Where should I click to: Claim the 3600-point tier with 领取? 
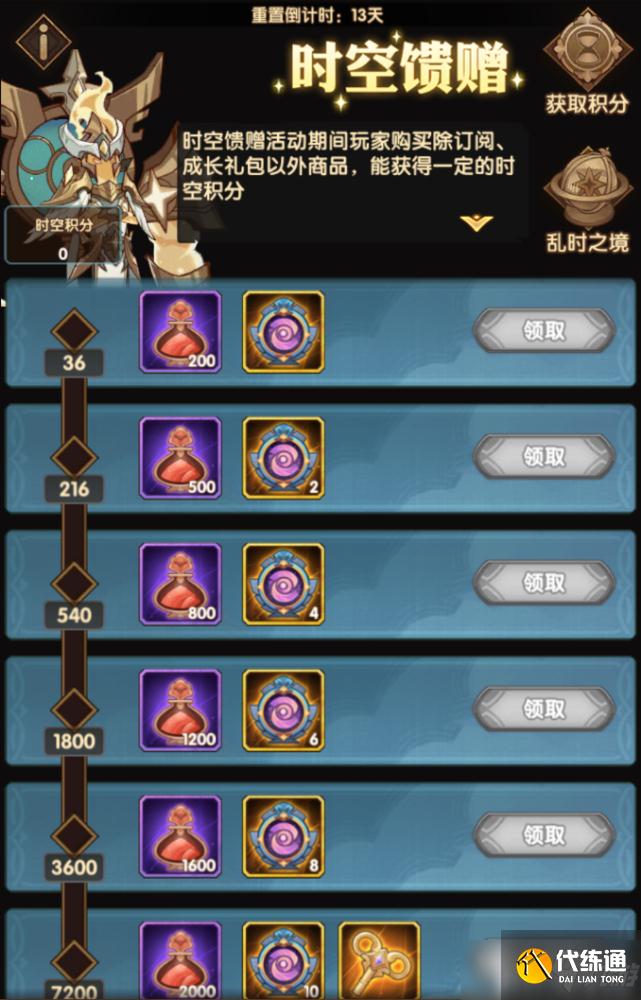[544, 835]
